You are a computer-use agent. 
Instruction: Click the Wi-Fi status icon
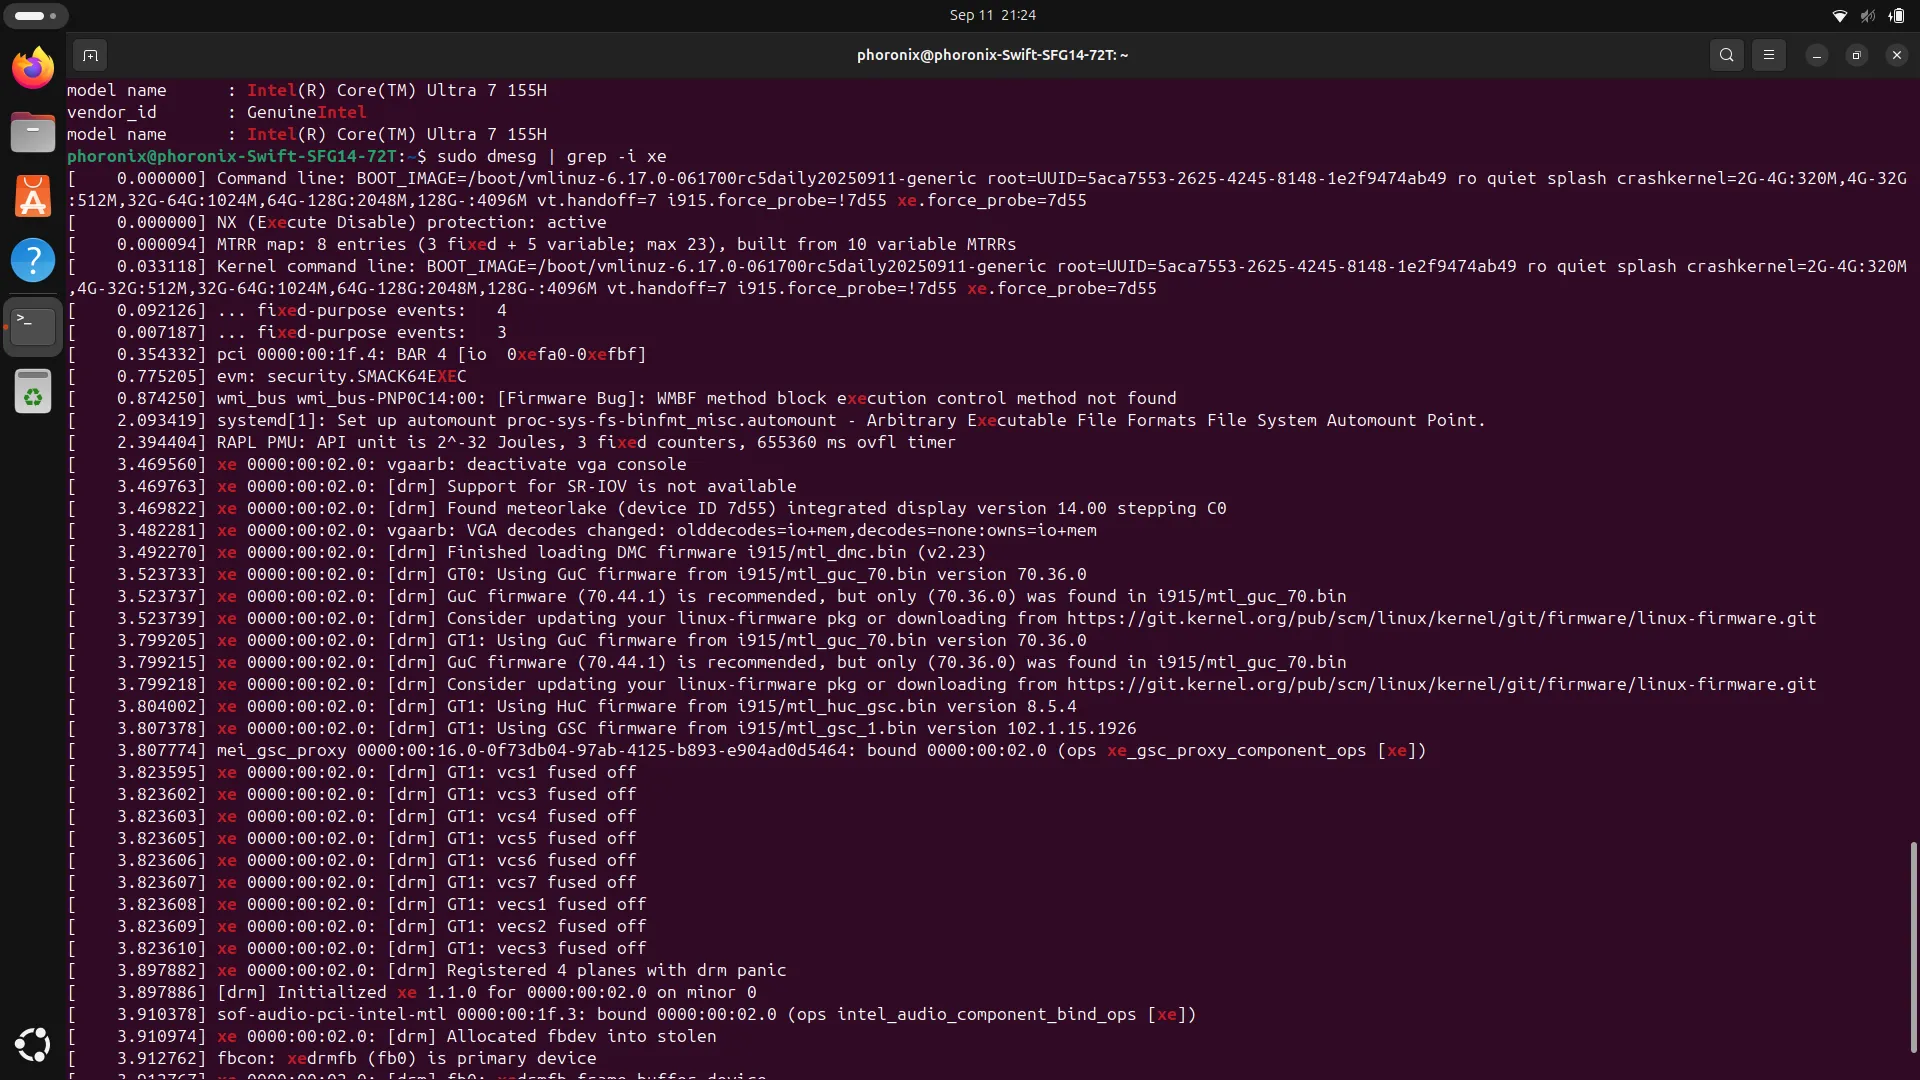[x=1840, y=15]
